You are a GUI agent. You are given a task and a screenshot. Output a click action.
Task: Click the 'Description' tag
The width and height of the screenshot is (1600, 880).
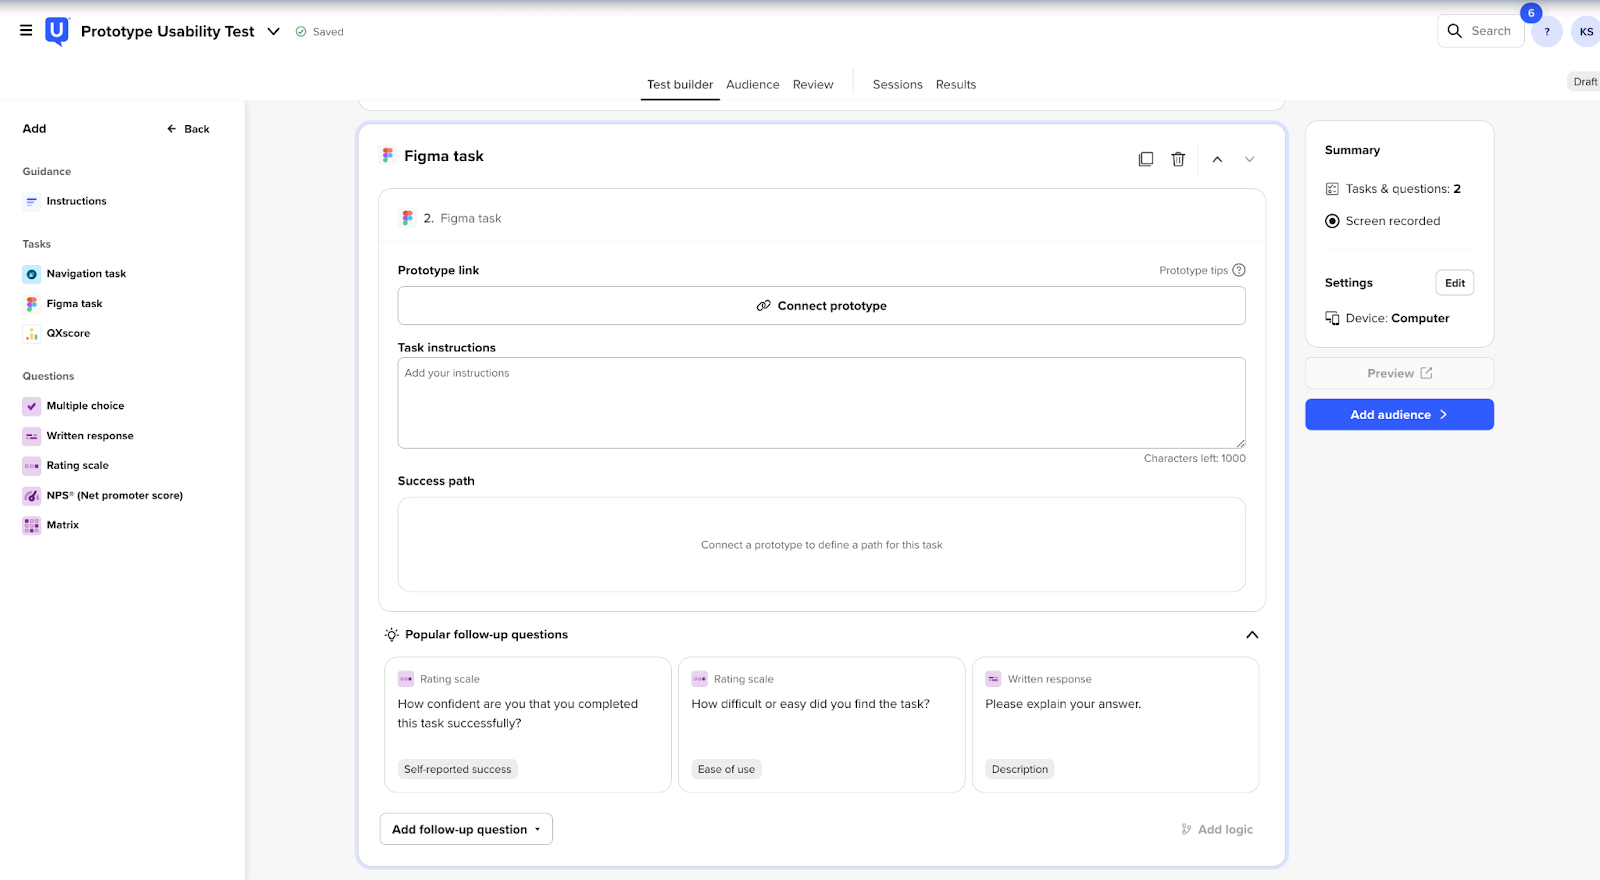coord(1020,769)
